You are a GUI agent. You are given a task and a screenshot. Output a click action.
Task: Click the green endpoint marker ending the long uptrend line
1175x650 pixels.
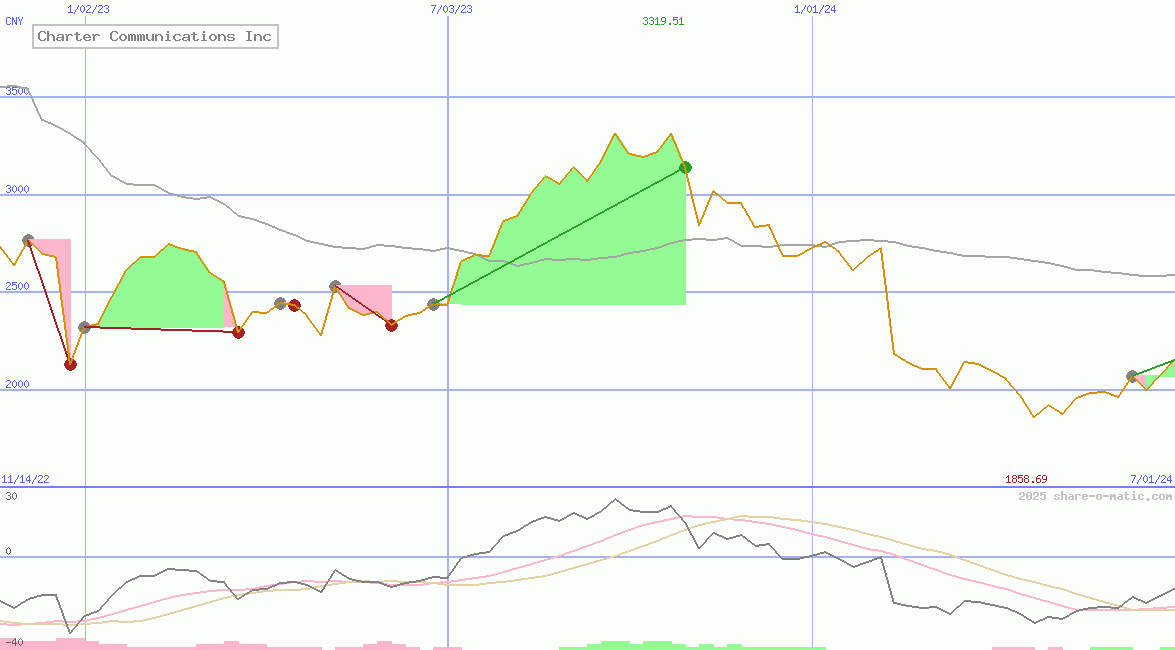pyautogui.click(x=685, y=167)
